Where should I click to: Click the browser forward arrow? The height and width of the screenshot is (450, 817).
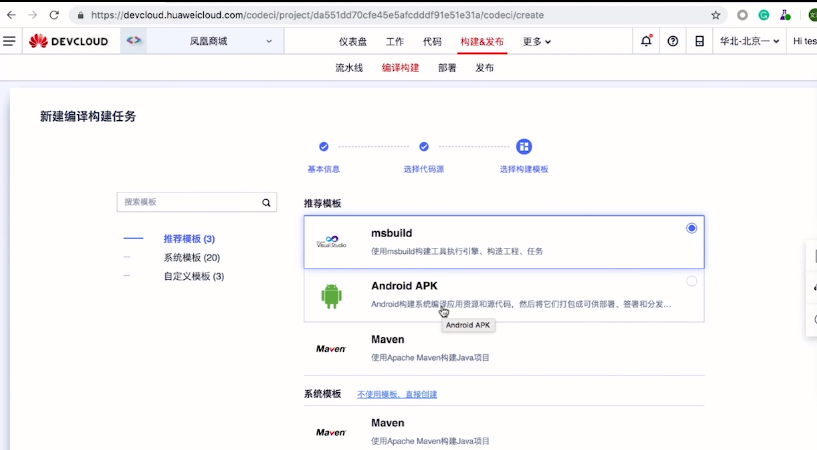tap(33, 15)
